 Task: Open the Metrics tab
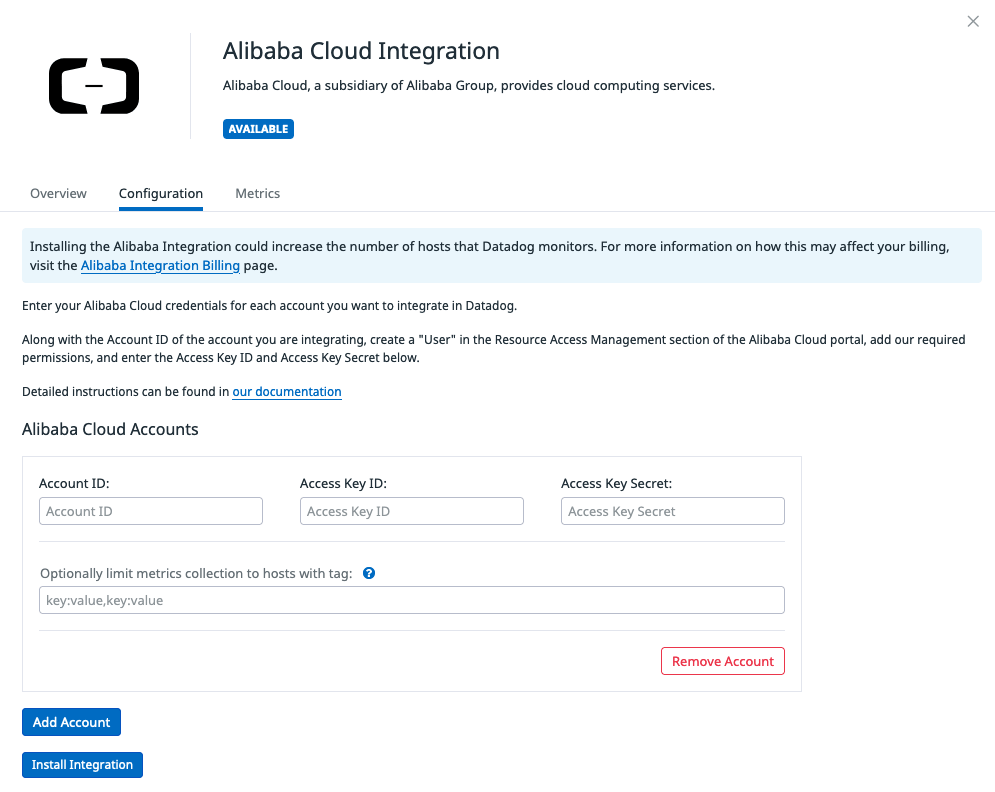point(257,193)
